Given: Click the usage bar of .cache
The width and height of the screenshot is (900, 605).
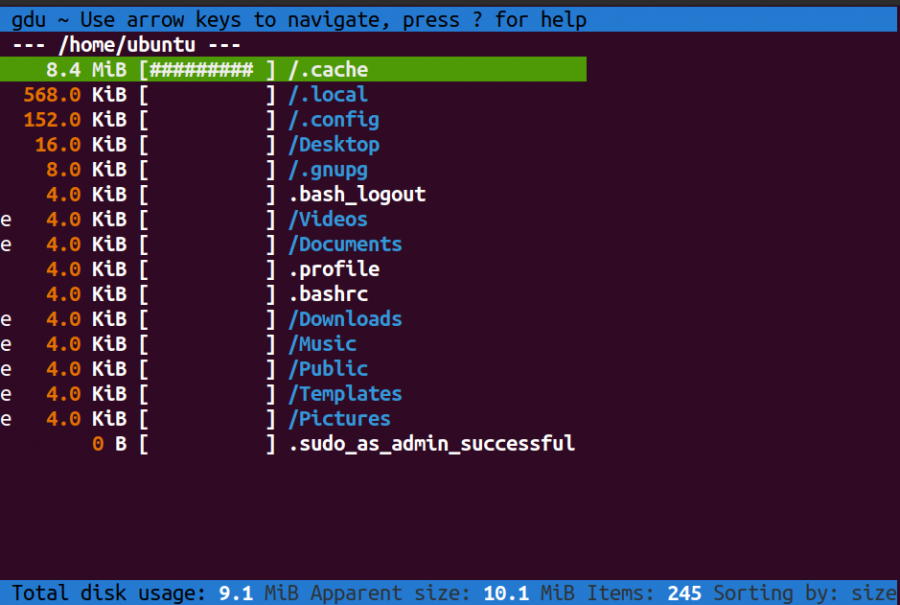Looking at the screenshot, I should [x=207, y=70].
